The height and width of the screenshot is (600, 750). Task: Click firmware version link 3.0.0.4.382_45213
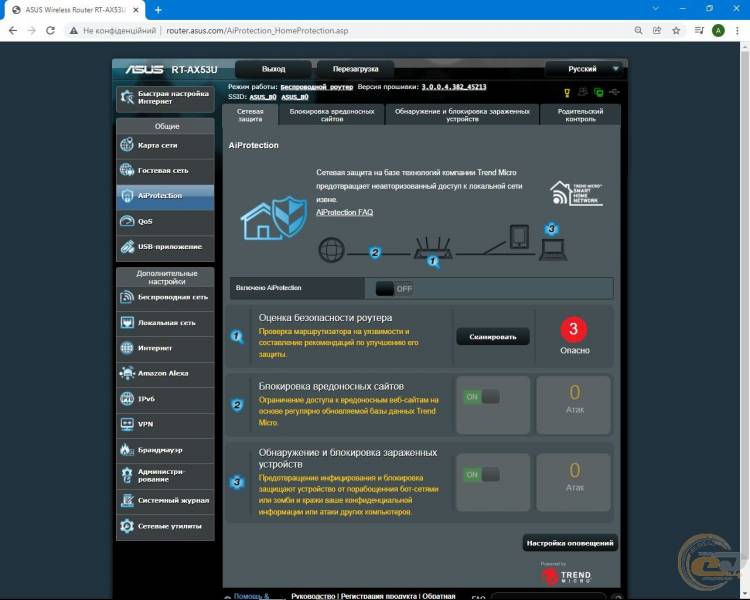(454, 87)
